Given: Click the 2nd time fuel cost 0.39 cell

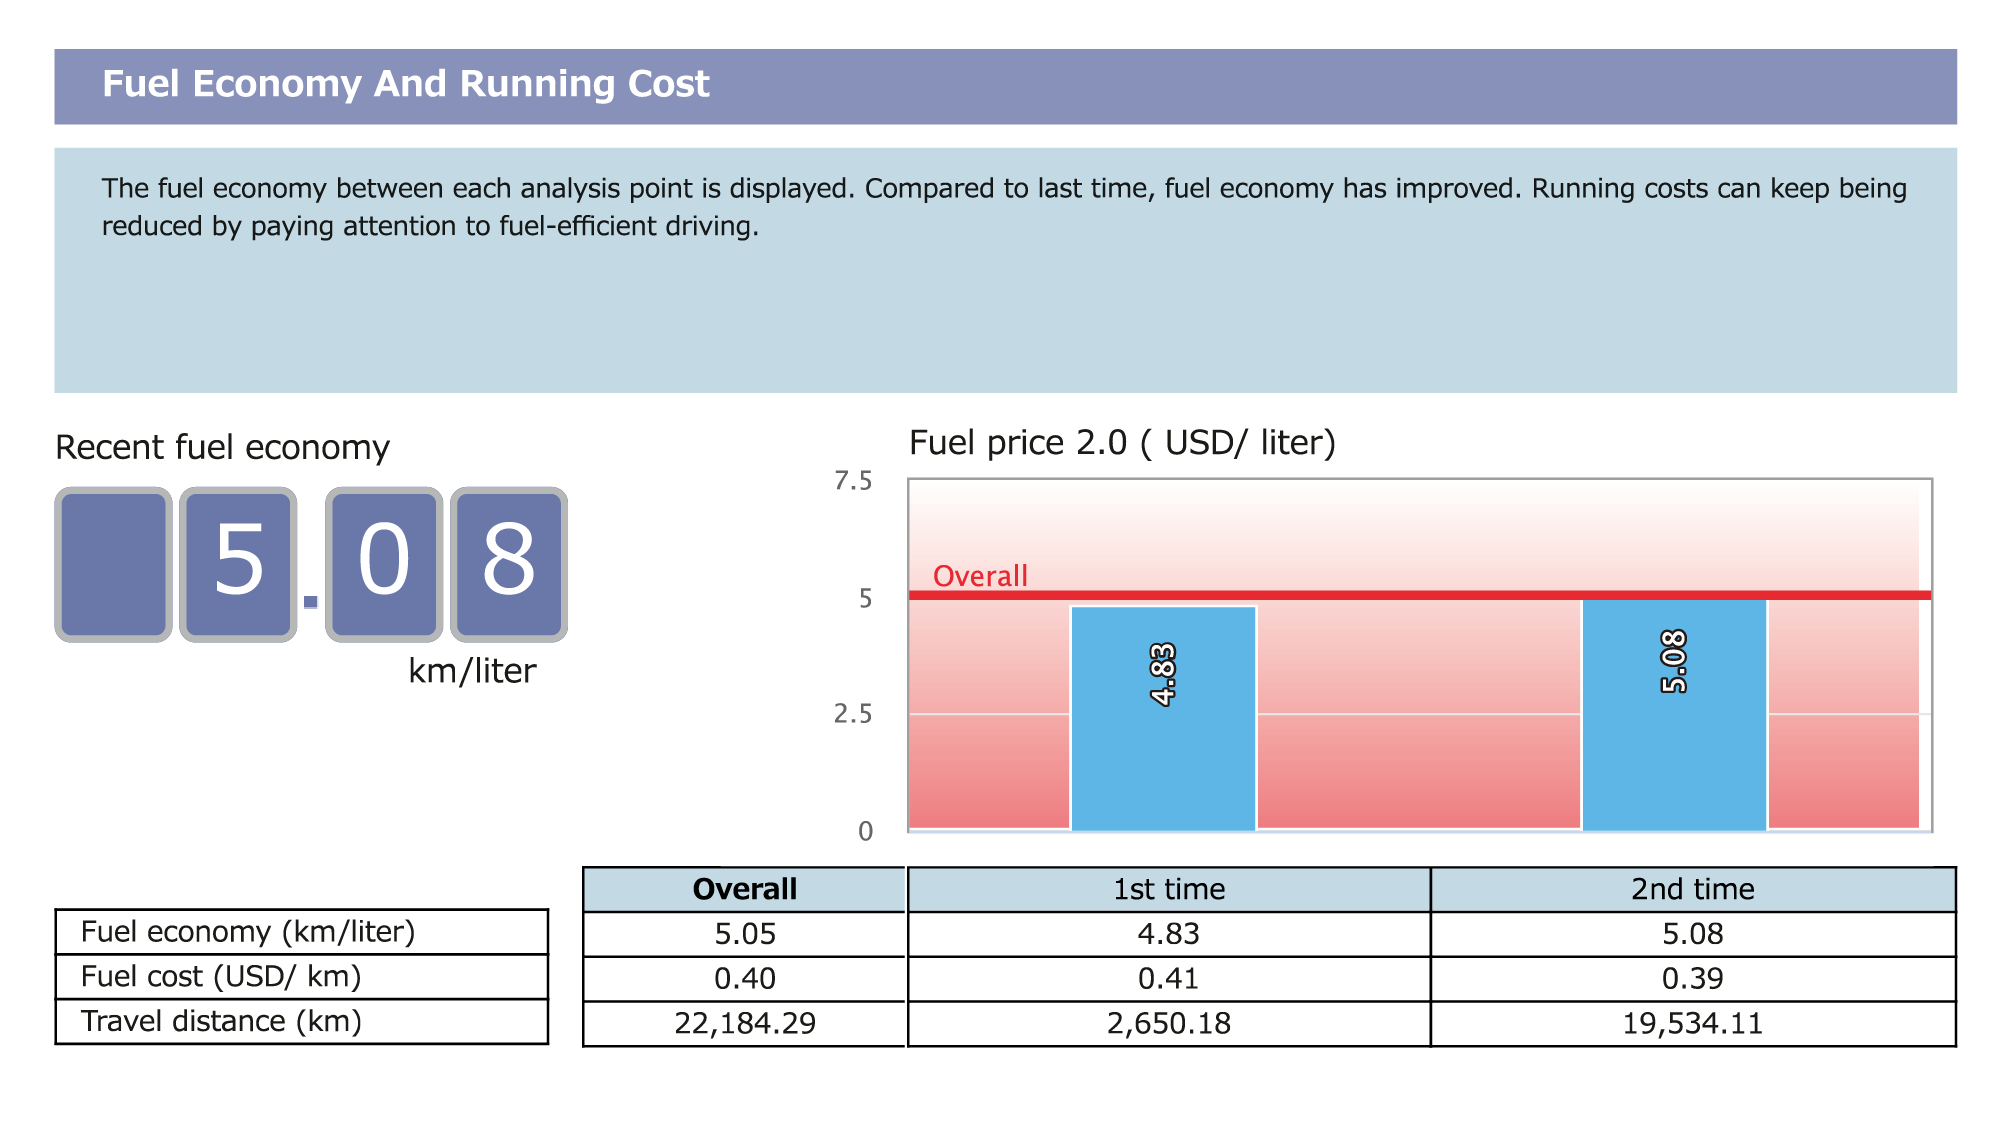Looking at the screenshot, I should click(1692, 979).
